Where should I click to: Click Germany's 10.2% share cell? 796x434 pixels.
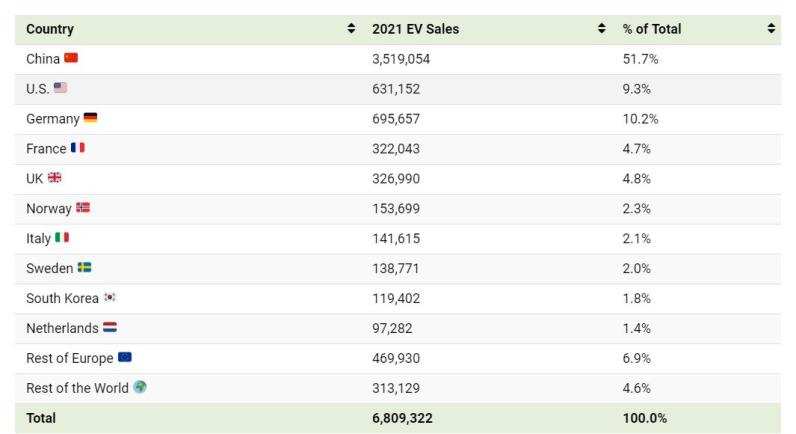tap(640, 119)
